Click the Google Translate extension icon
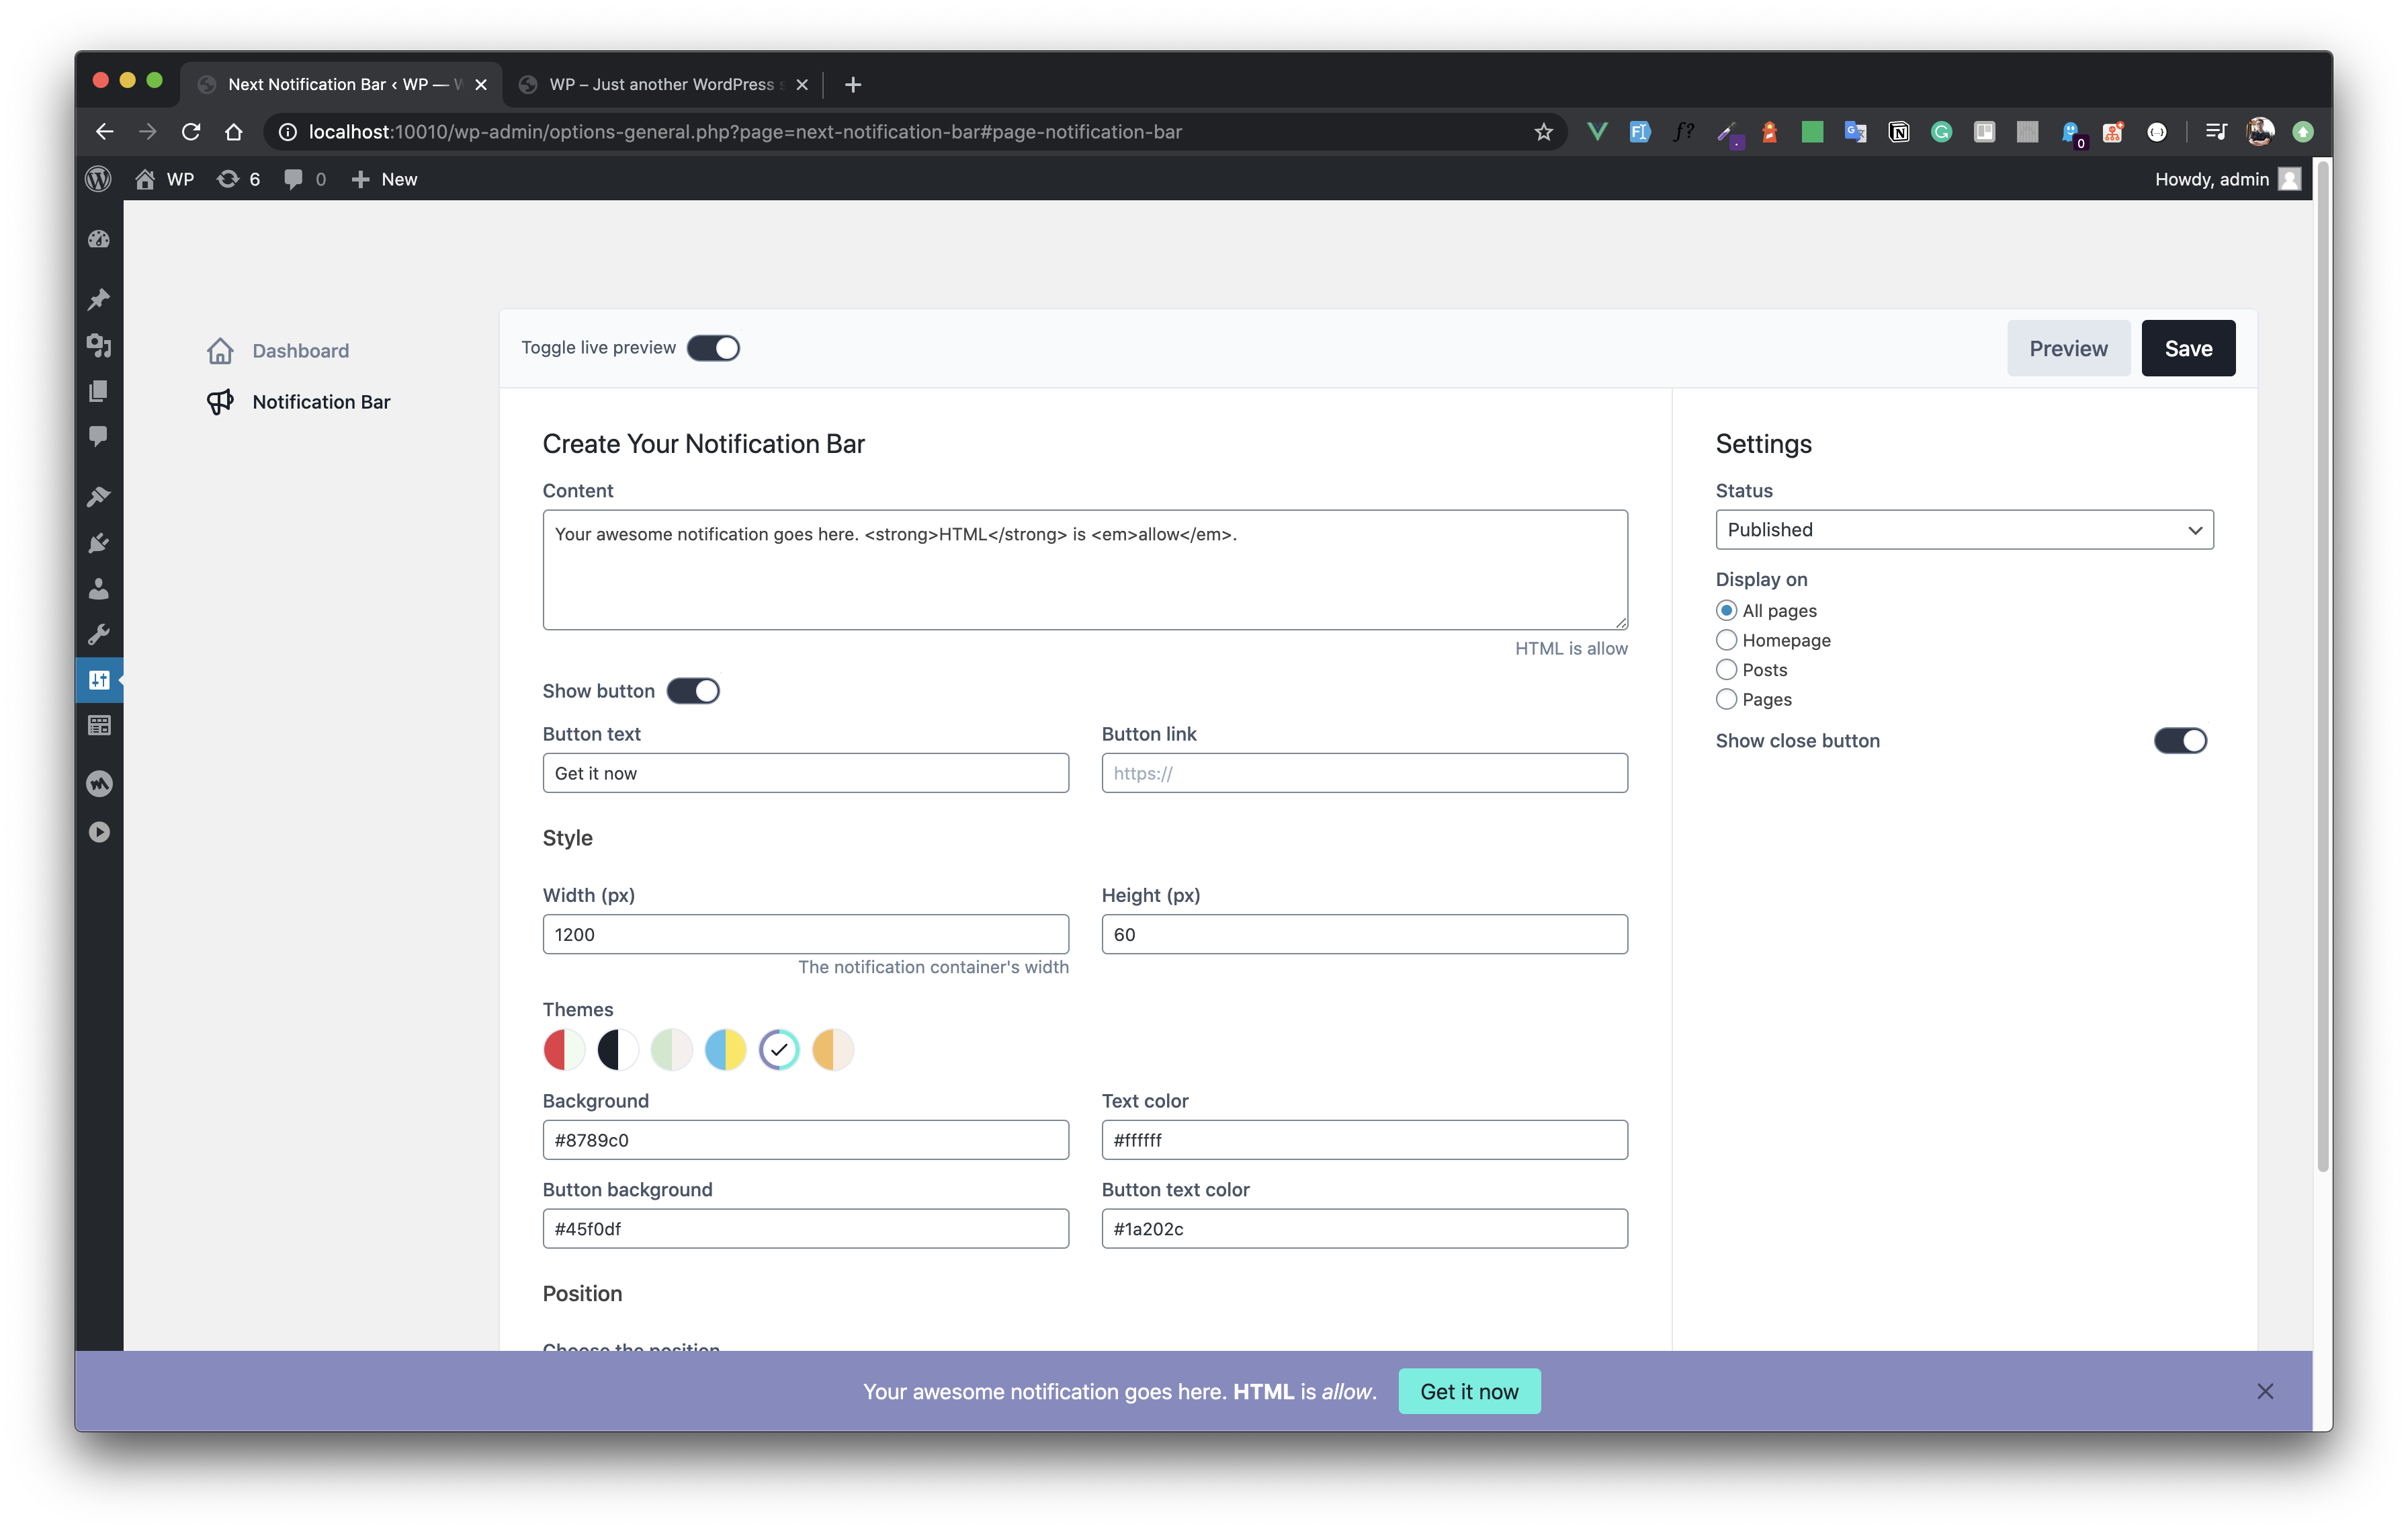This screenshot has height=1531, width=2408. (1856, 132)
